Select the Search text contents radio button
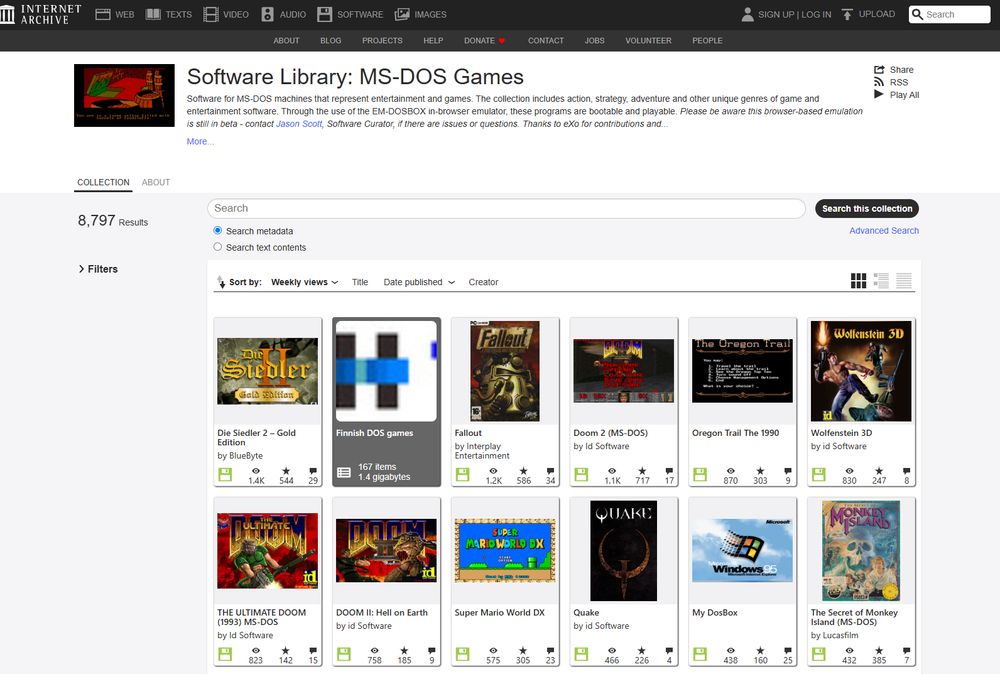Image resolution: width=1000 pixels, height=674 pixels. pyautogui.click(x=217, y=247)
